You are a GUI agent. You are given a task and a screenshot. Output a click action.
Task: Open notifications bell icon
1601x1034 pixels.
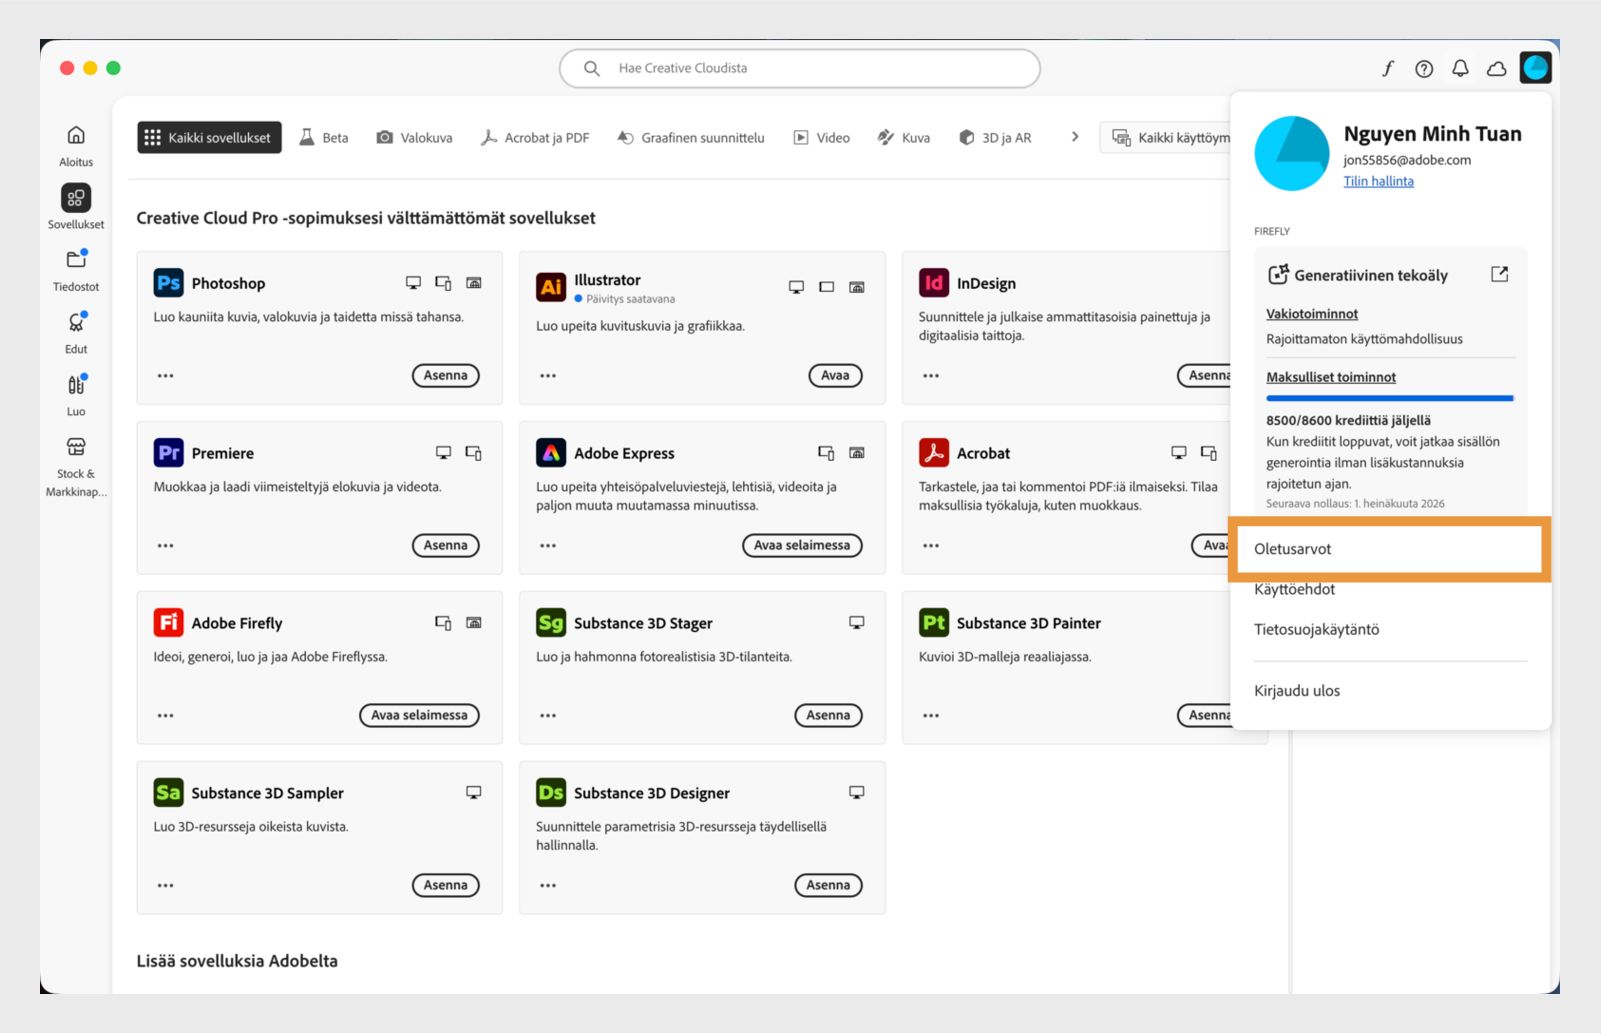tap(1460, 68)
